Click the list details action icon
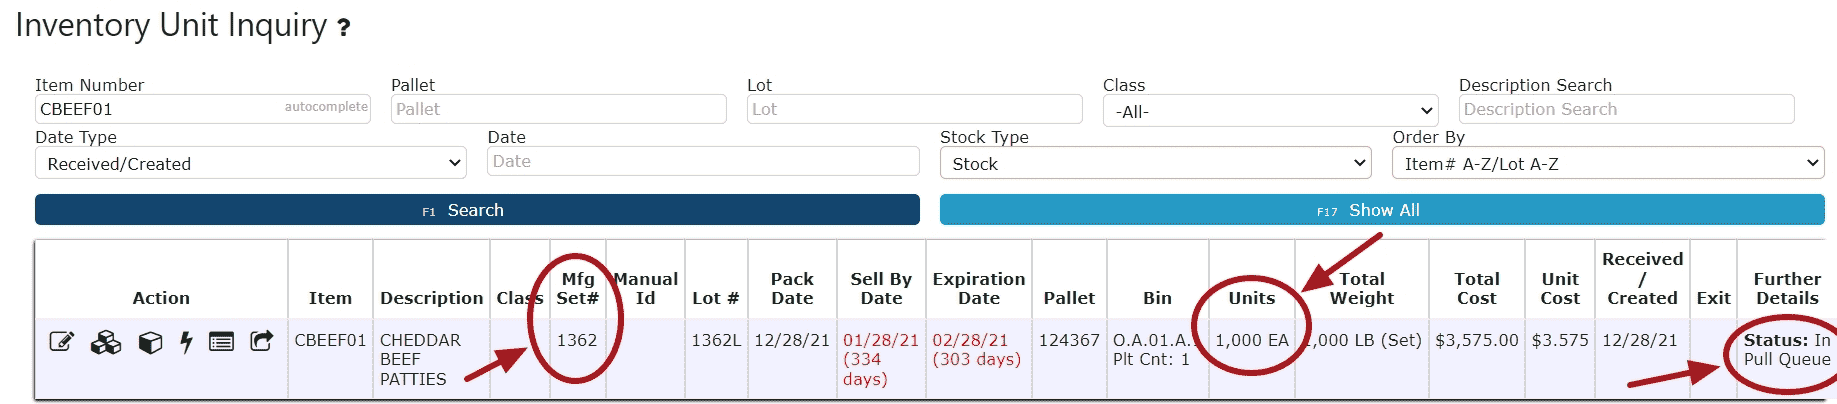The image size is (1837, 404). [x=222, y=342]
